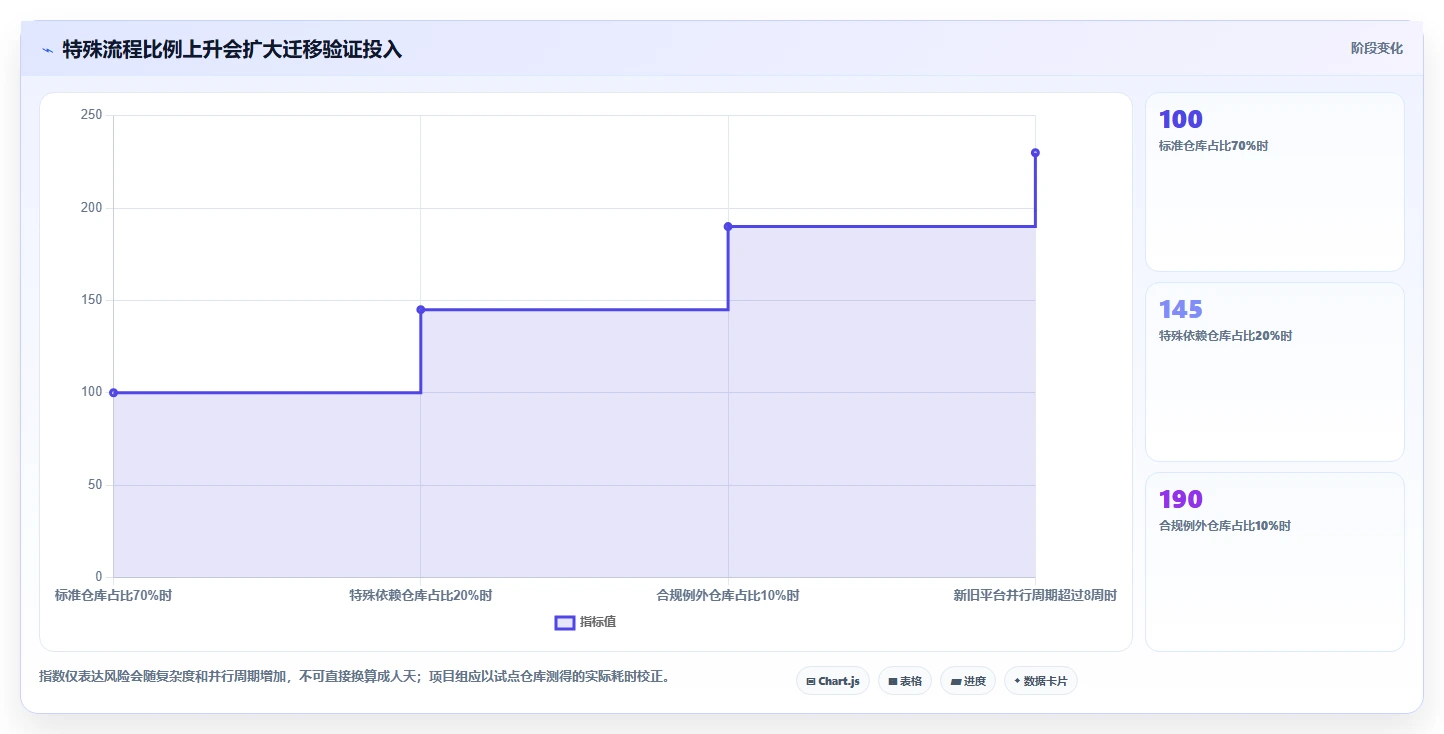Viewport: 1444px width, 734px height.
Task: Click the x-axis label 合规例外仓库占比10%时
Action: (728, 596)
